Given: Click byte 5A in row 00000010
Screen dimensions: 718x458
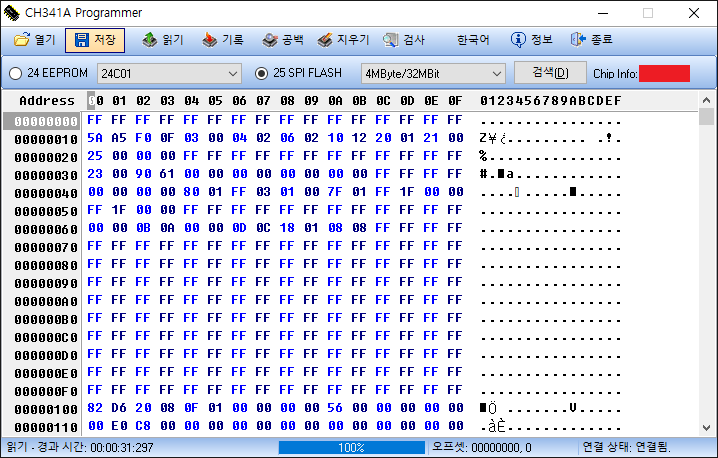Looking at the screenshot, I should [x=95, y=138].
